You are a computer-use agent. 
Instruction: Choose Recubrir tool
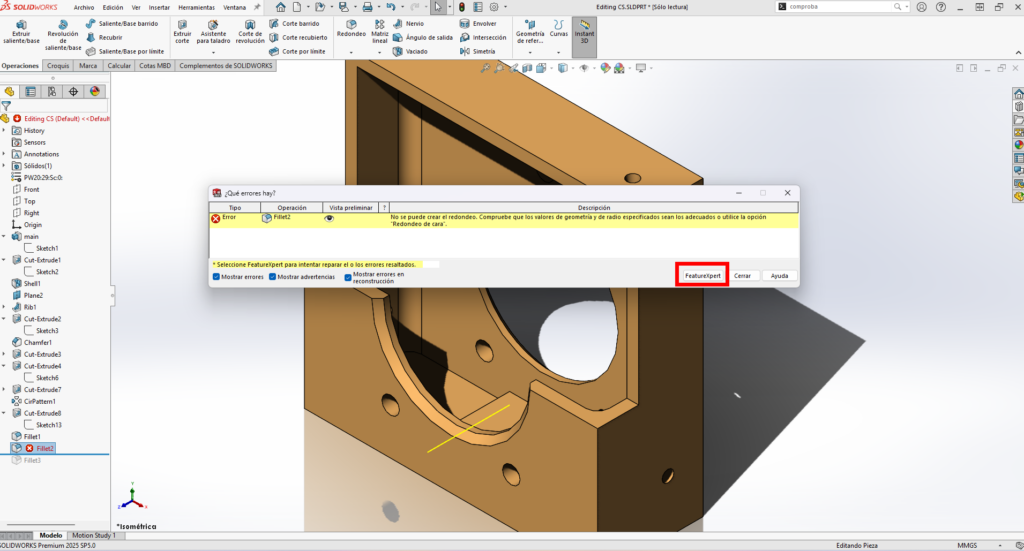click(x=104, y=37)
